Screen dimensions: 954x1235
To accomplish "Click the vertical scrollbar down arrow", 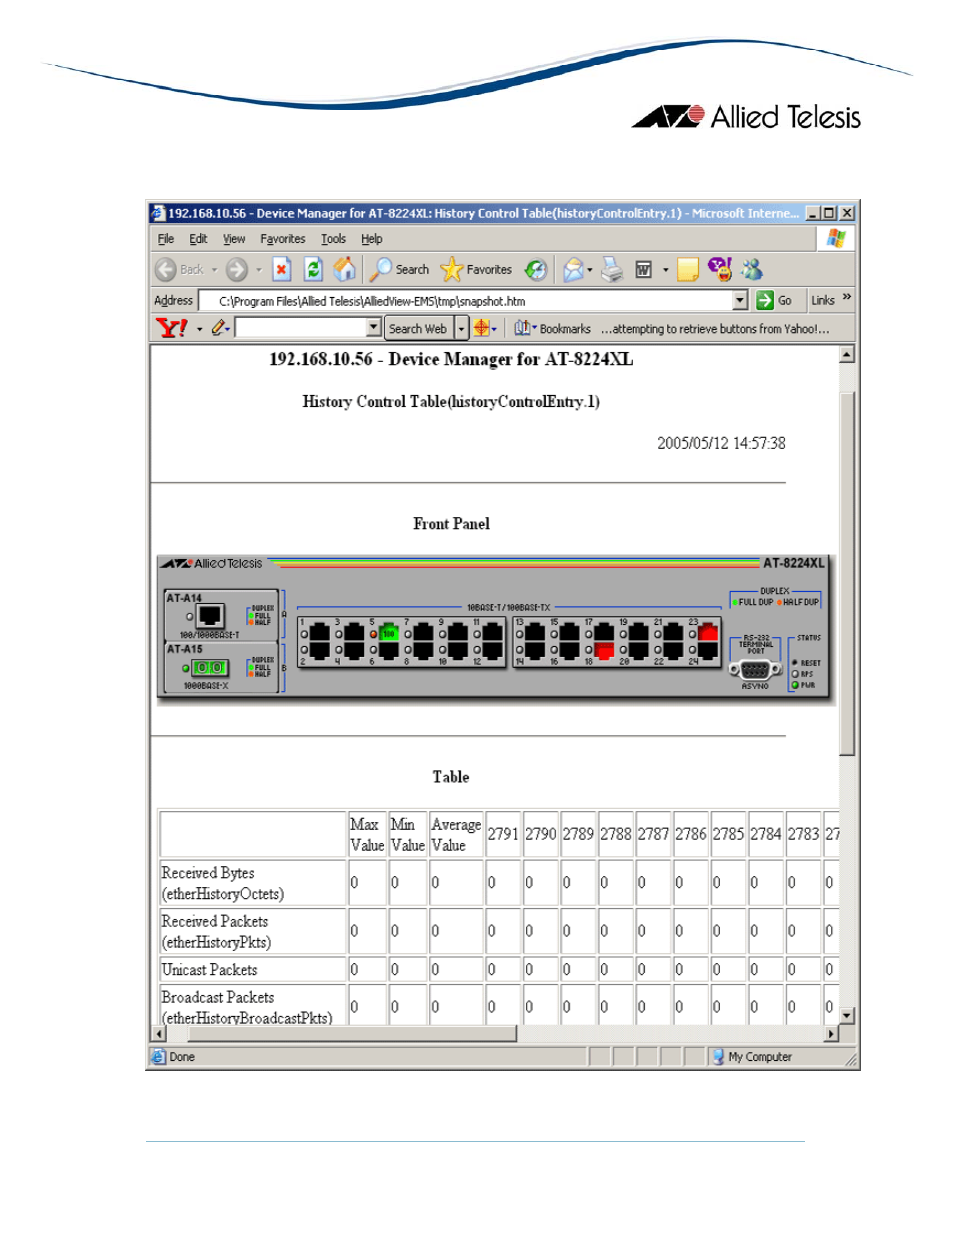I will point(847,1015).
